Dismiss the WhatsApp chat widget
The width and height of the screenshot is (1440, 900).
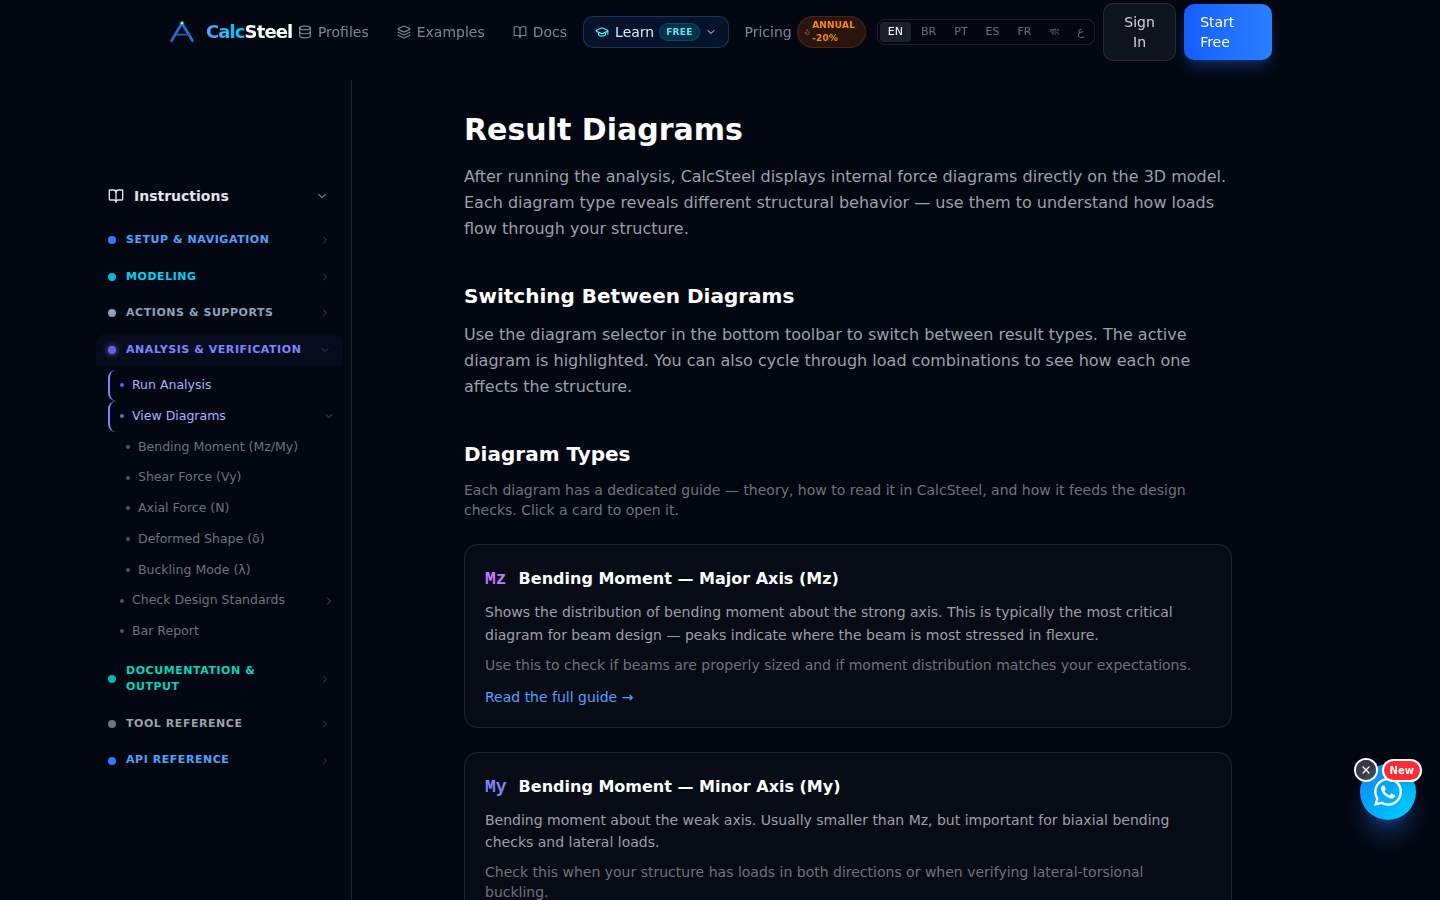tap(1365, 770)
